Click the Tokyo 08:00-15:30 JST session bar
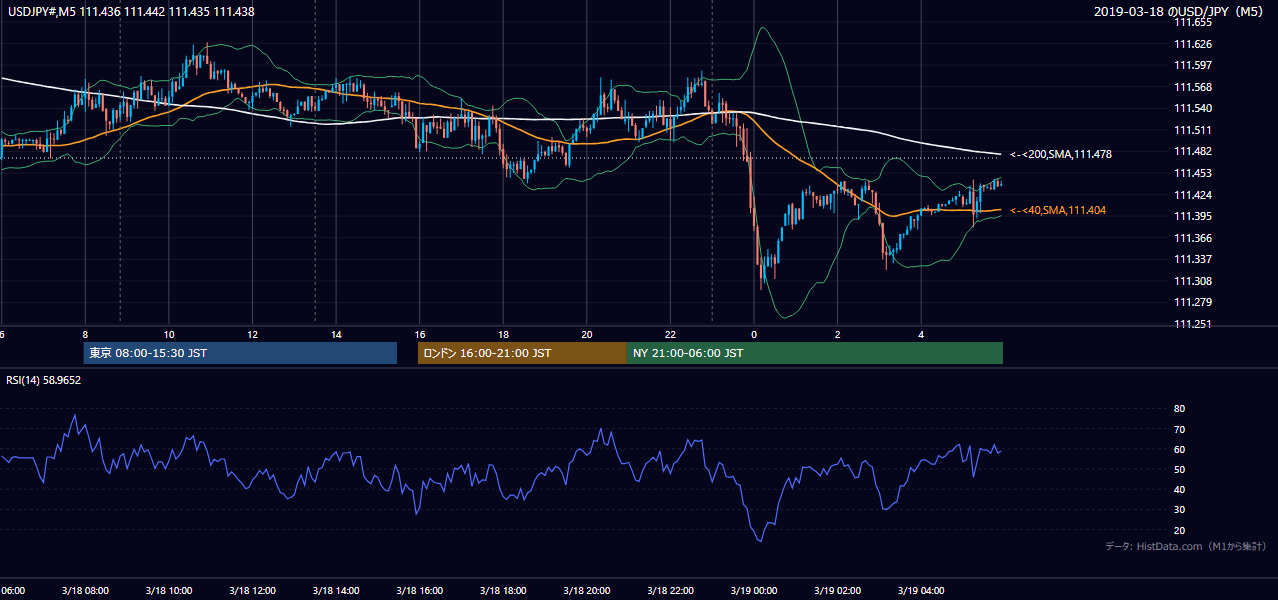 click(x=240, y=353)
